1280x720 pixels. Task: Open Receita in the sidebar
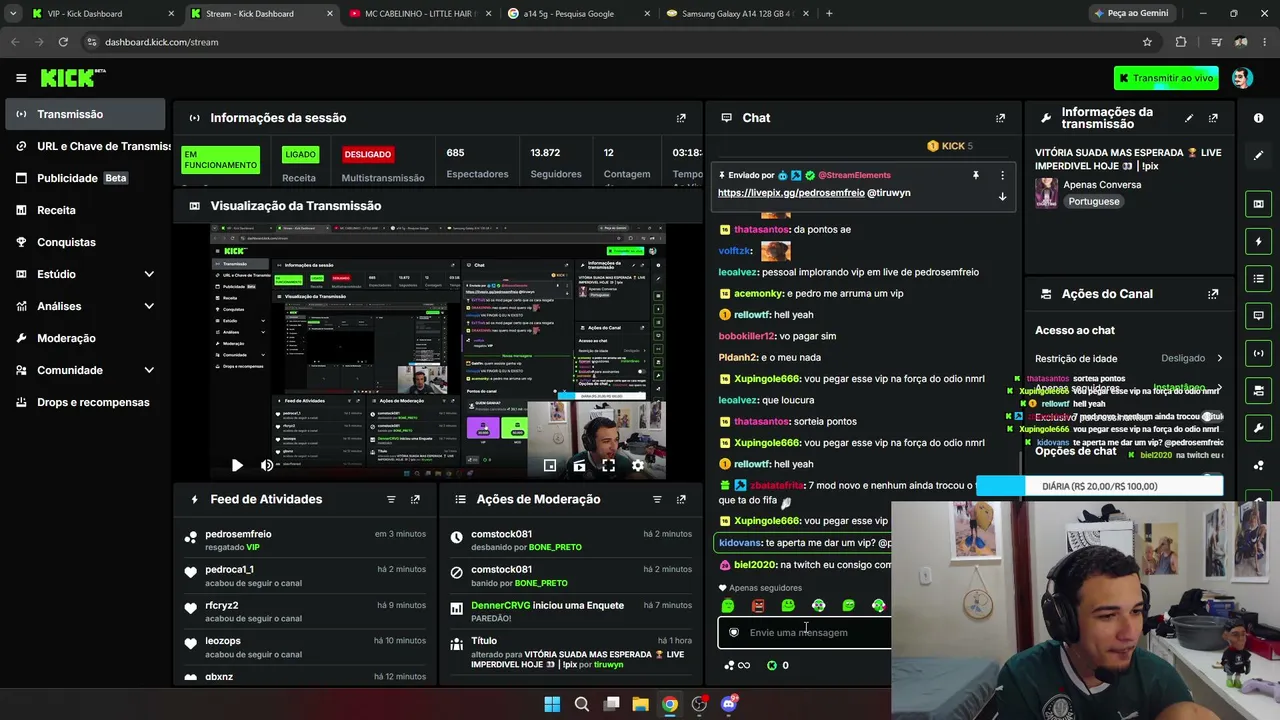[x=84, y=210]
